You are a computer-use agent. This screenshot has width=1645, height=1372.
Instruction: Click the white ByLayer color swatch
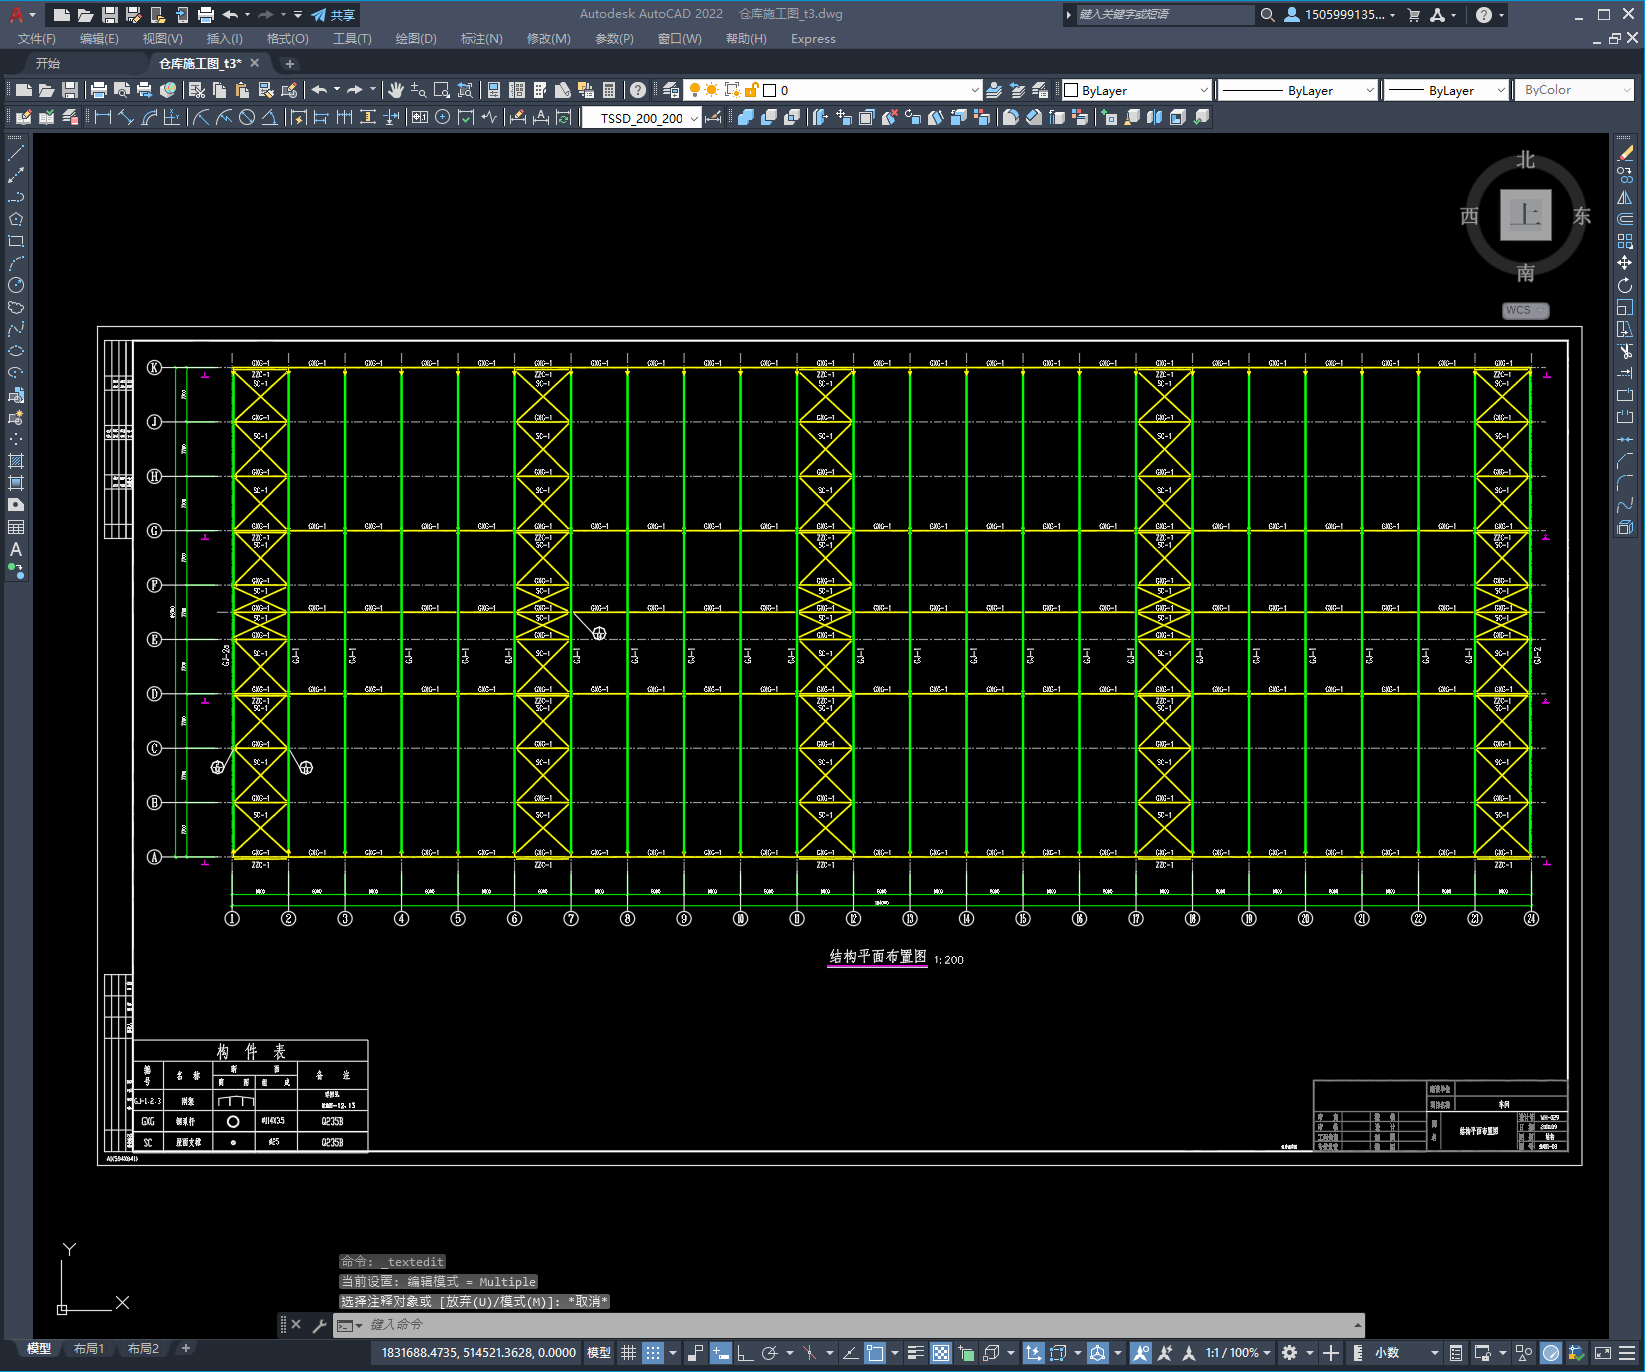click(1071, 90)
